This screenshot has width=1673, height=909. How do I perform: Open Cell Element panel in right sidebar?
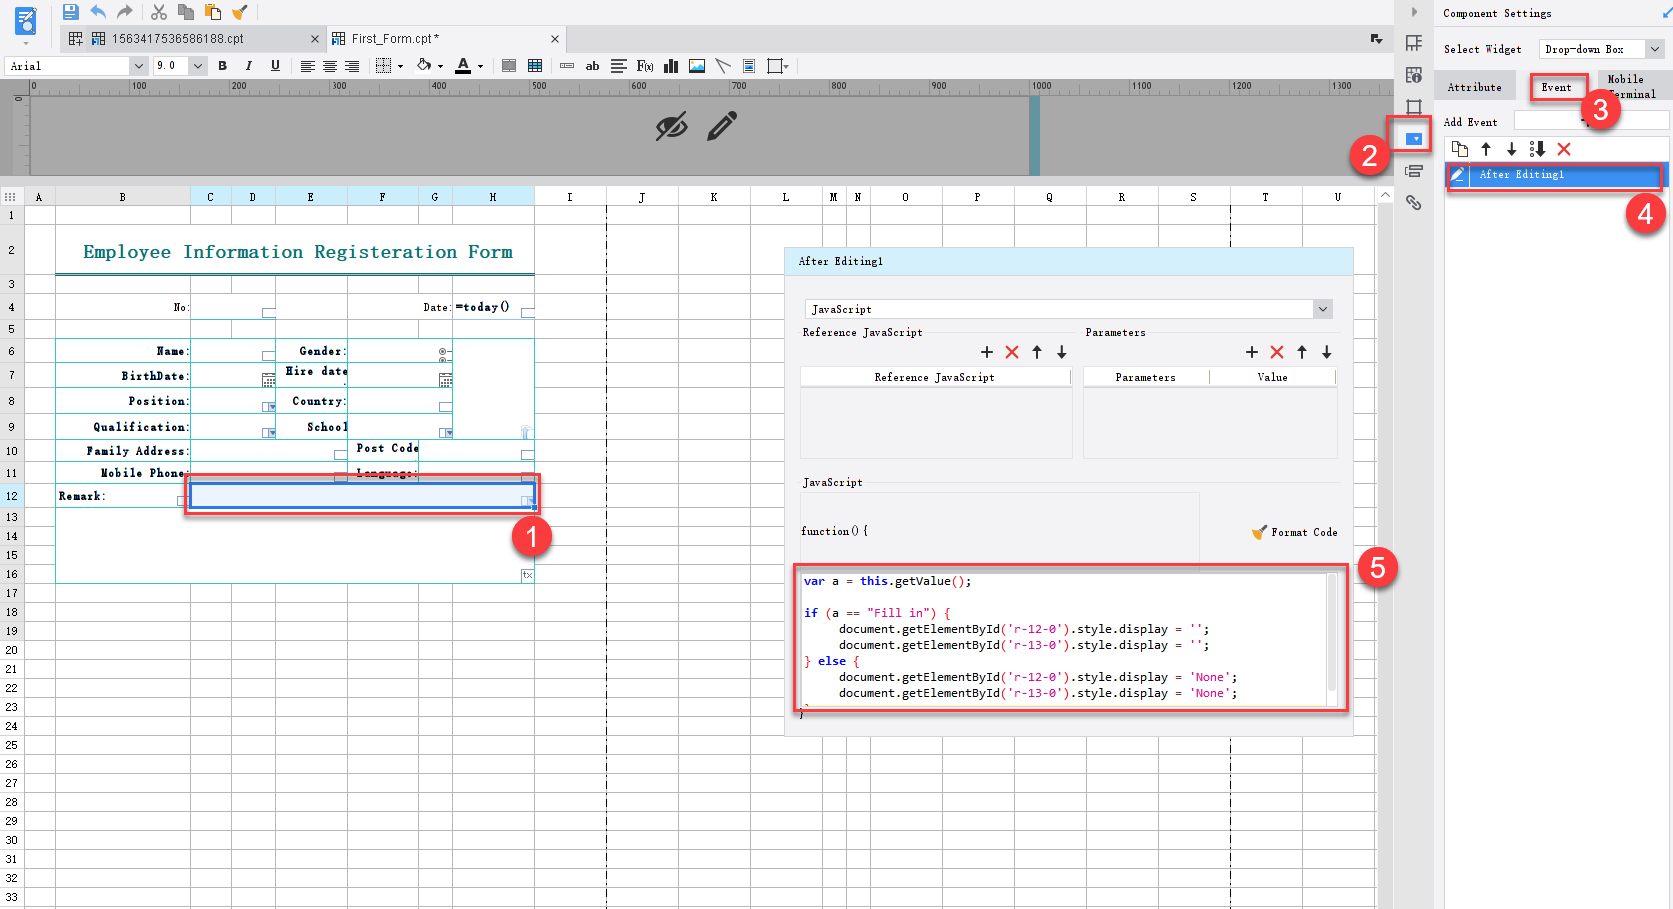tap(1414, 43)
